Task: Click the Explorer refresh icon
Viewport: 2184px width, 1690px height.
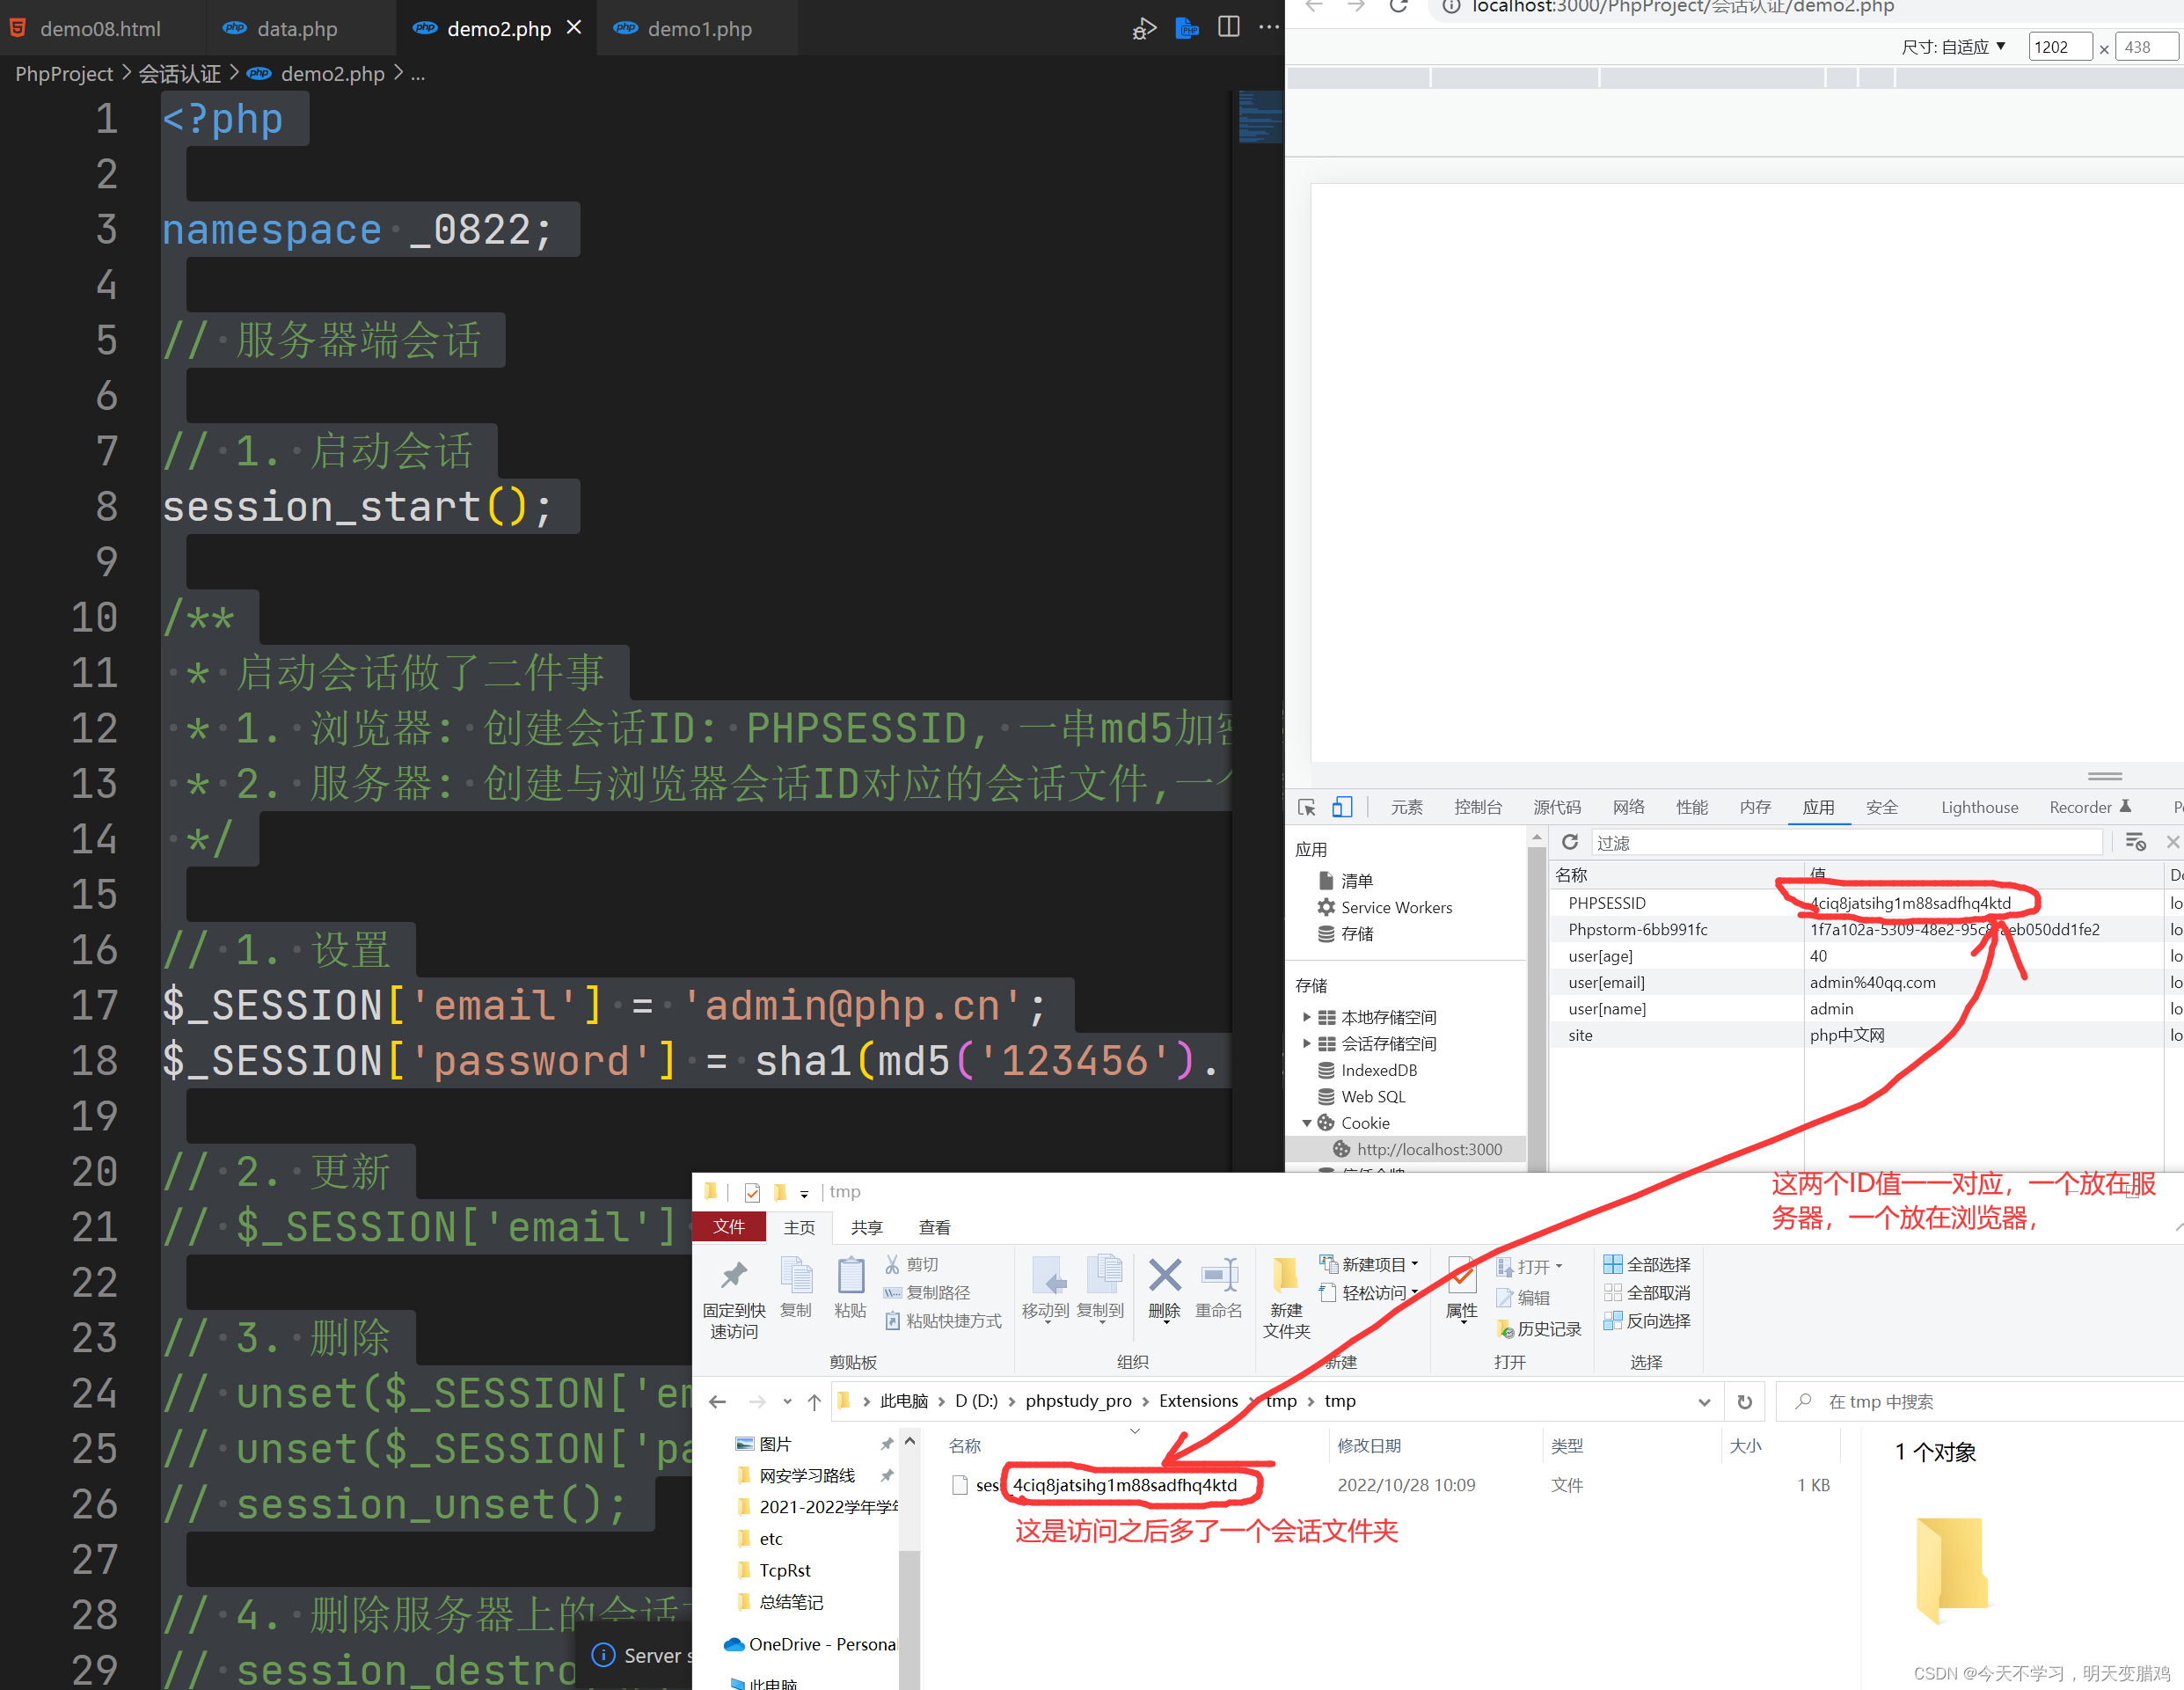Action: 1744,1401
